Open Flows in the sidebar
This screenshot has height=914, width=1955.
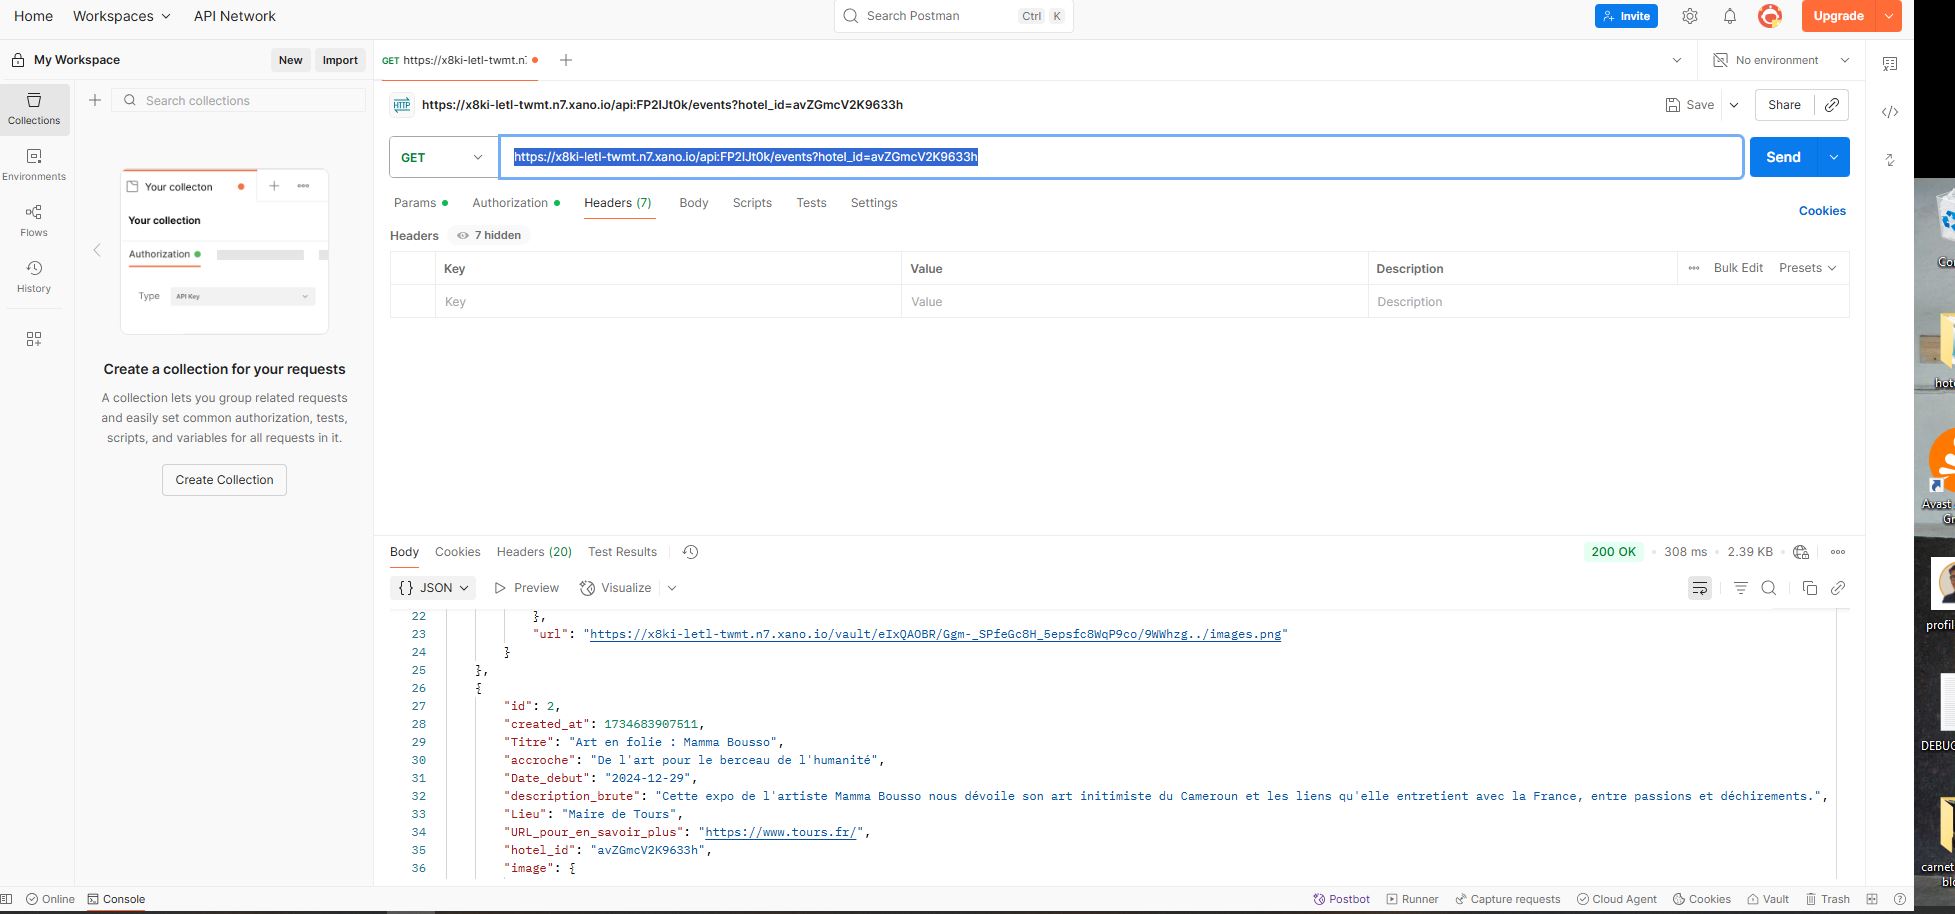point(34,221)
